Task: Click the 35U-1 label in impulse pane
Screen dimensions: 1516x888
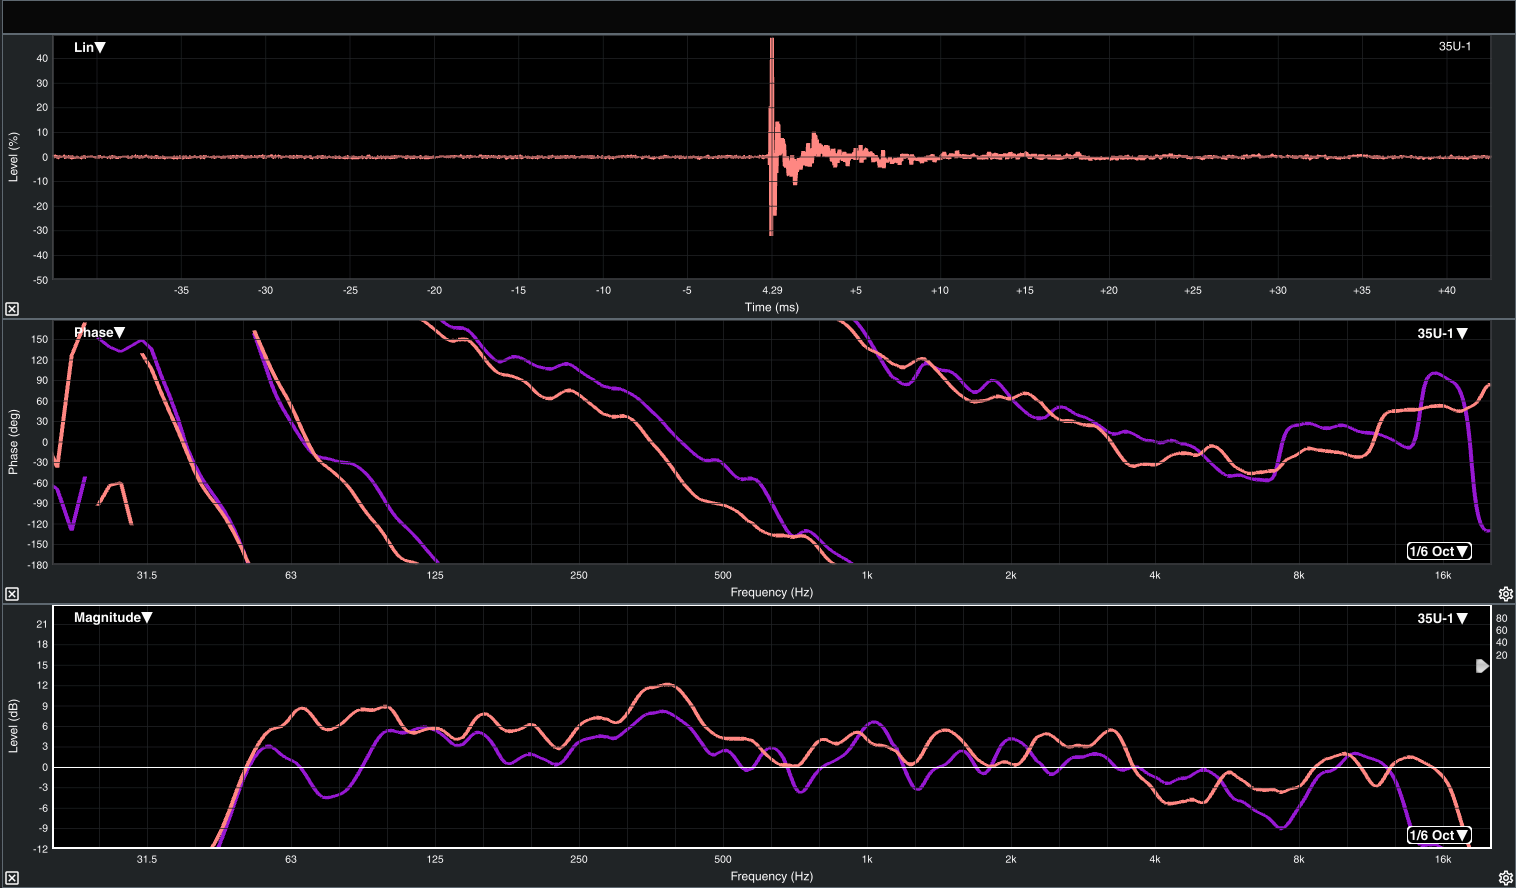Action: pos(1455,47)
